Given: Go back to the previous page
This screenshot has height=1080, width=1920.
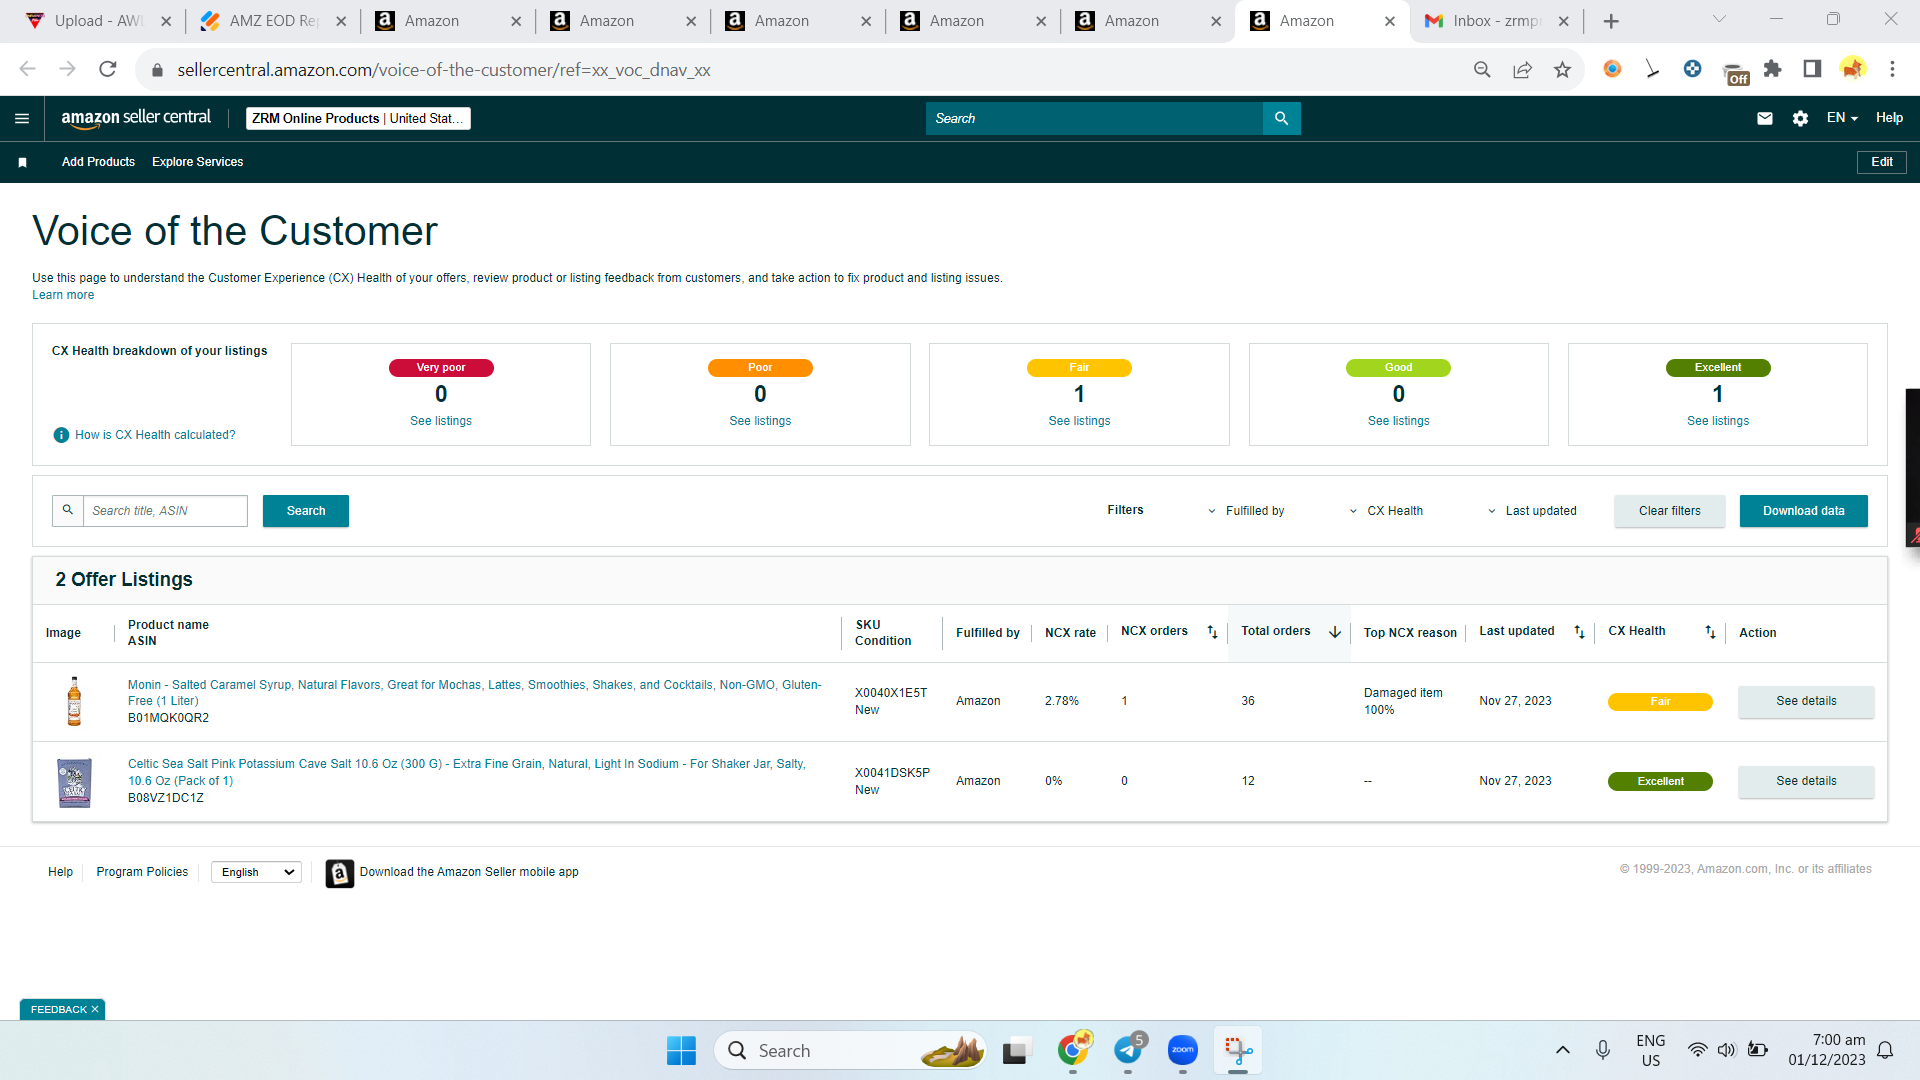Looking at the screenshot, I should point(28,69).
